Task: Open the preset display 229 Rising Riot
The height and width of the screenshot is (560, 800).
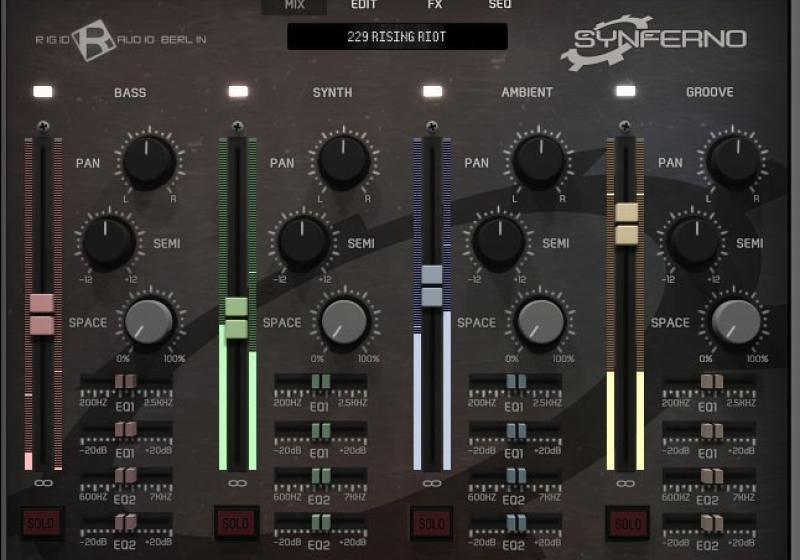Action: click(397, 37)
